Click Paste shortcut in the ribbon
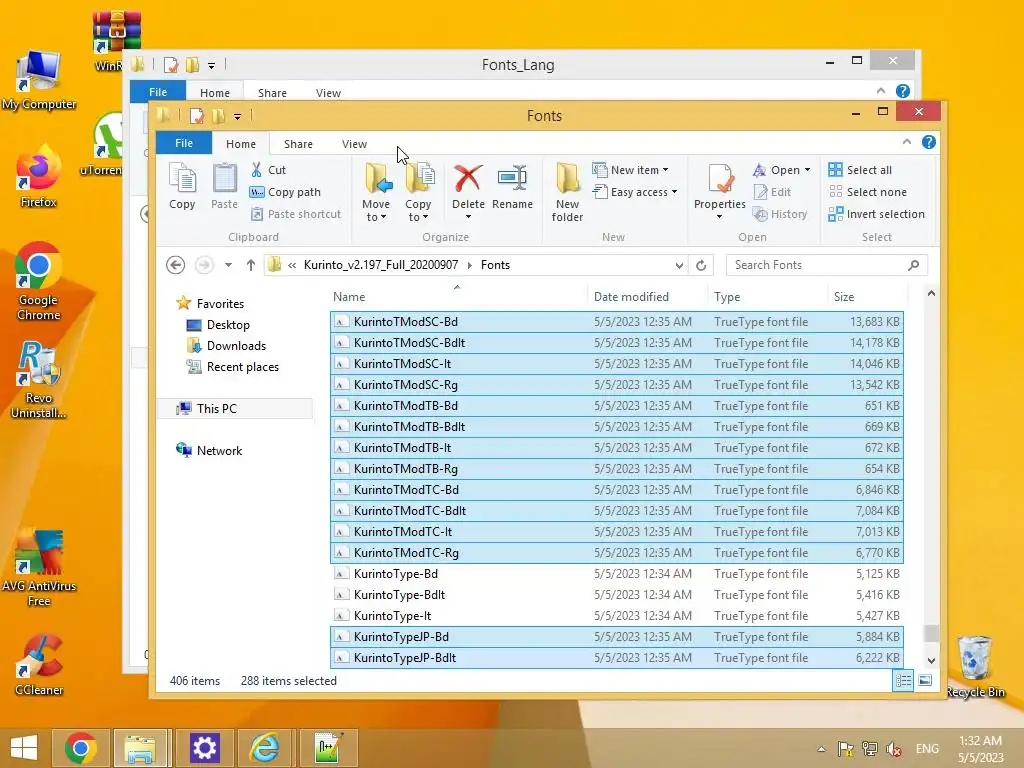 (296, 214)
